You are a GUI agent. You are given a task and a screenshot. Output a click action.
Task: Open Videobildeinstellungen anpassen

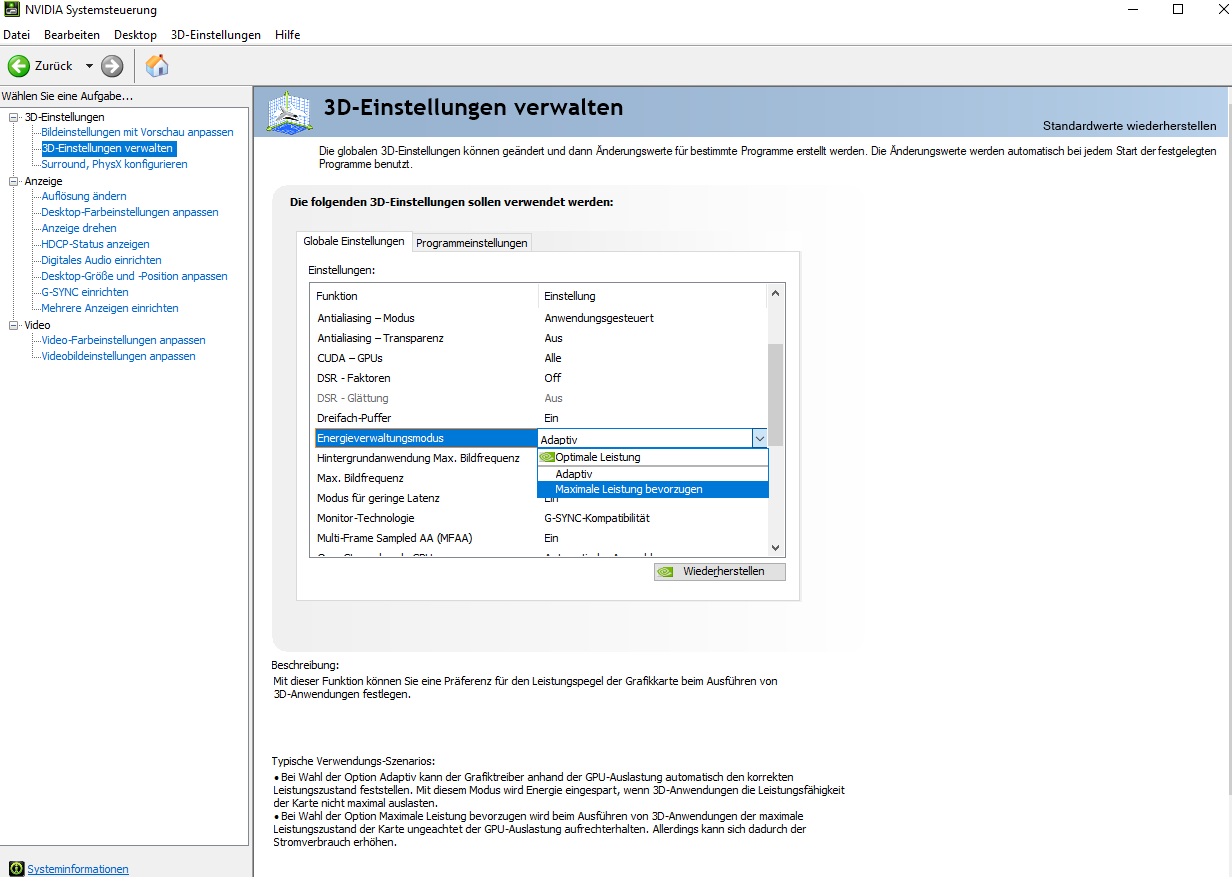tap(118, 356)
